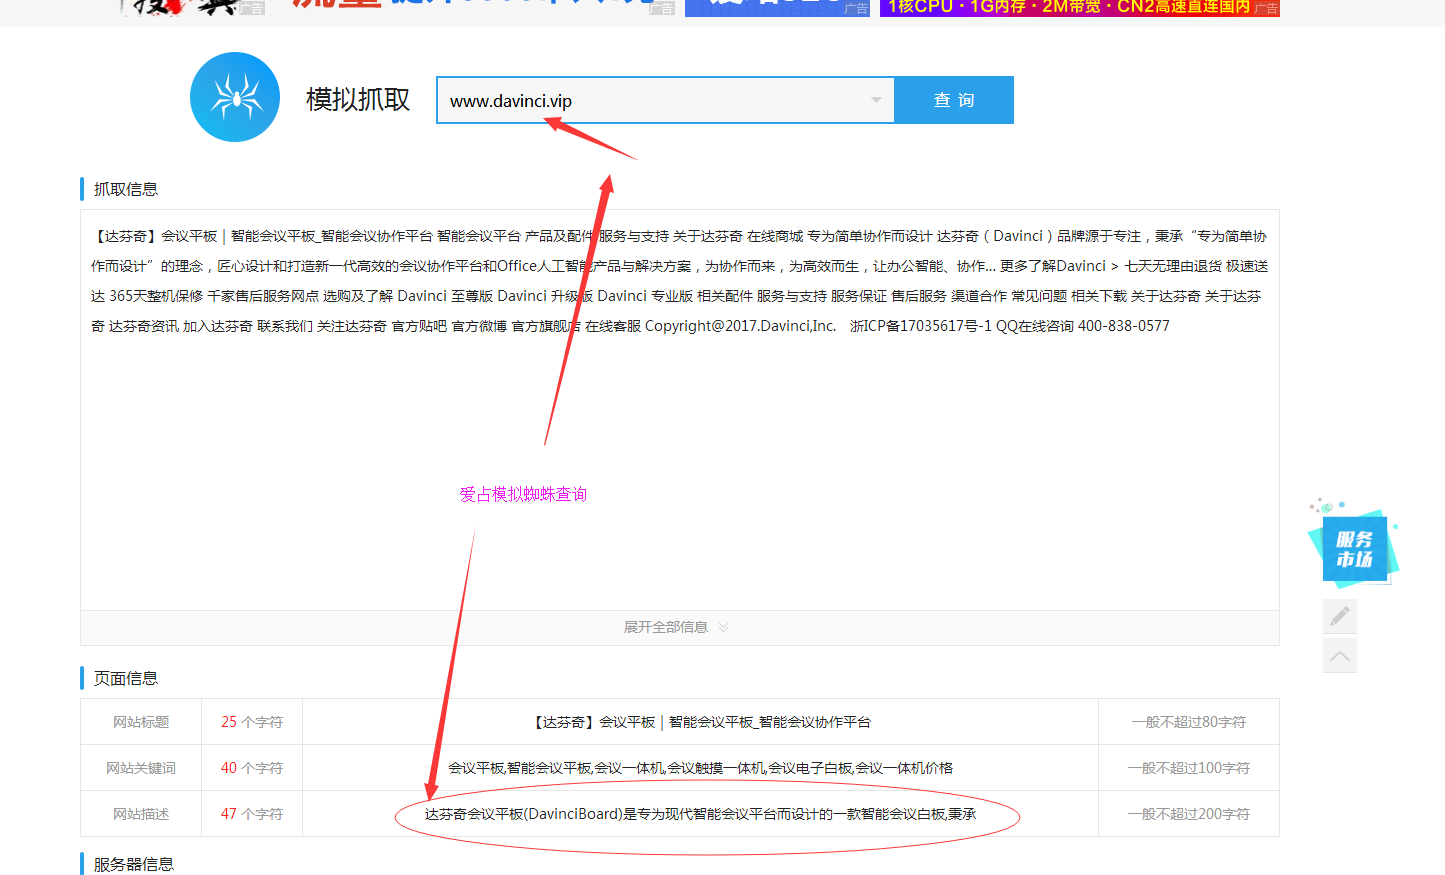Screen dimensions: 1445x875
Task: Click the 一般不超过200字符 hint cell
Action: 1189,814
